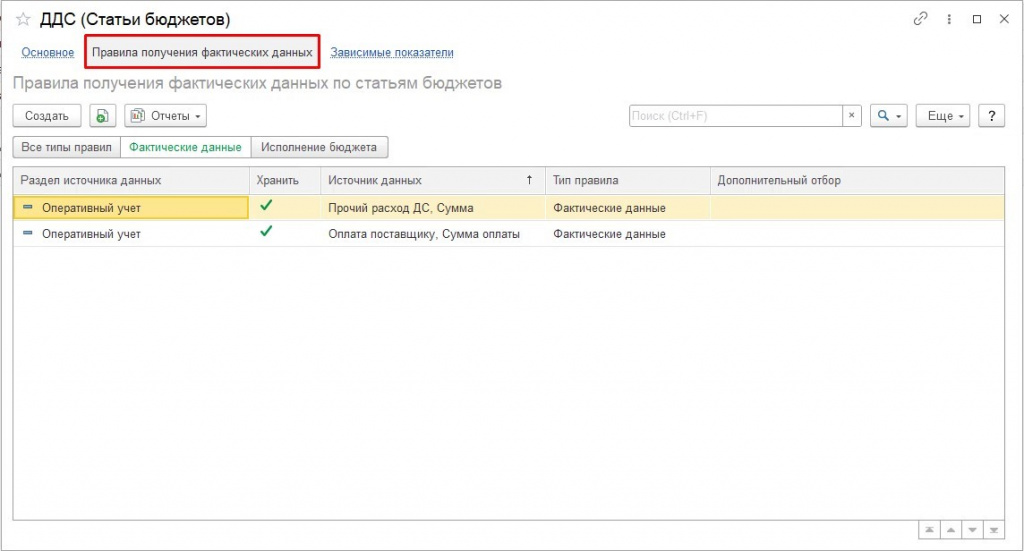
Task: Open help with the question mark button
Action: click(991, 116)
